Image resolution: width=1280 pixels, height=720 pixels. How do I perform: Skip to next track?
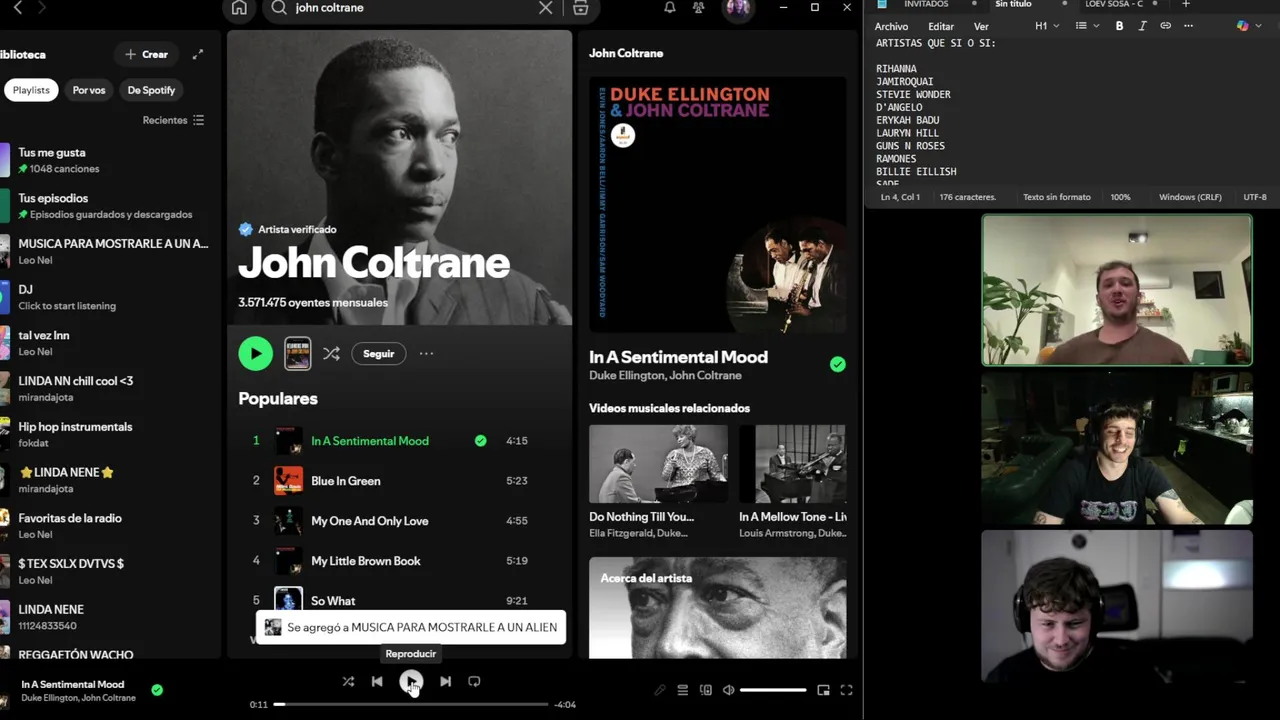coord(445,681)
